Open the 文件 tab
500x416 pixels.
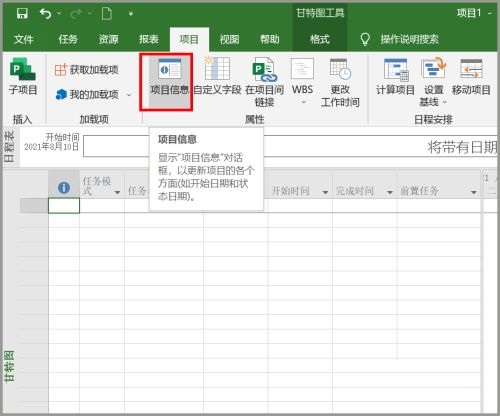pyautogui.click(x=24, y=39)
